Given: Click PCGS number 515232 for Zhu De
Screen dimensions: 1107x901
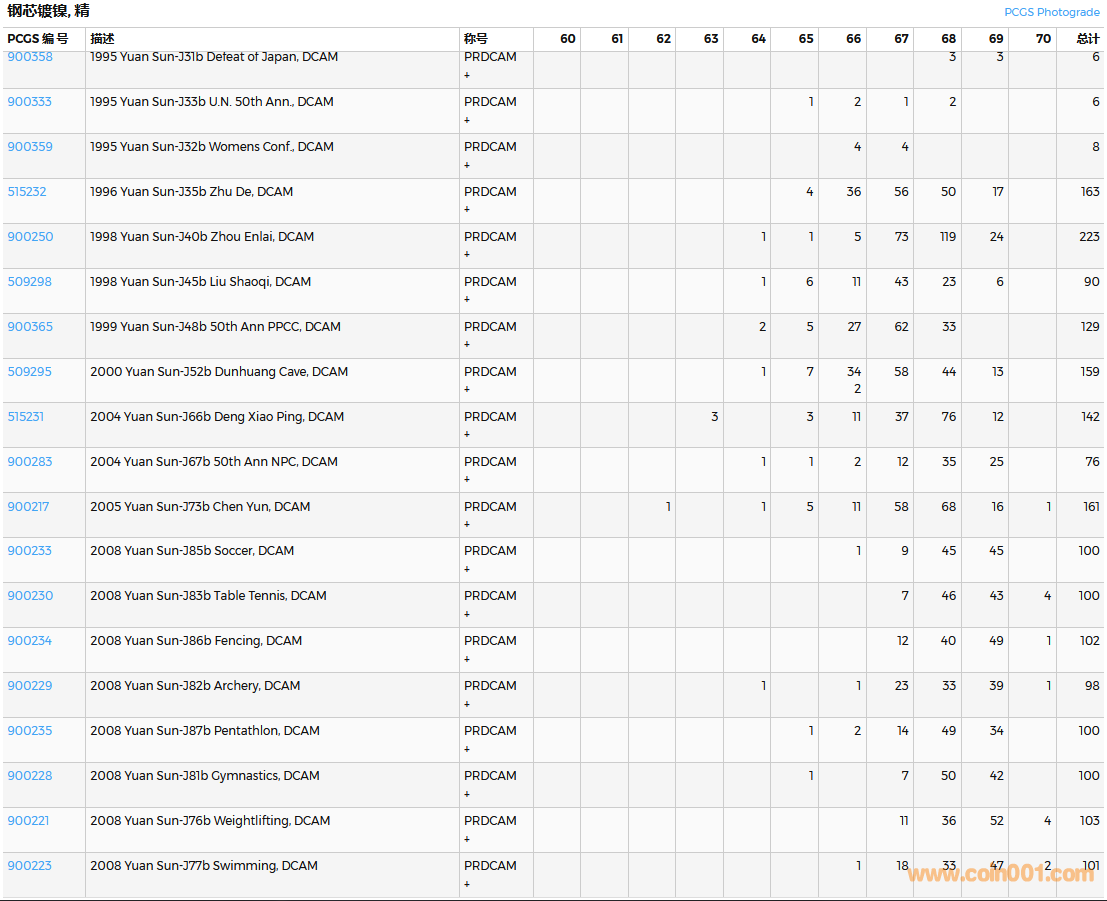Looking at the screenshot, I should coord(27,192).
